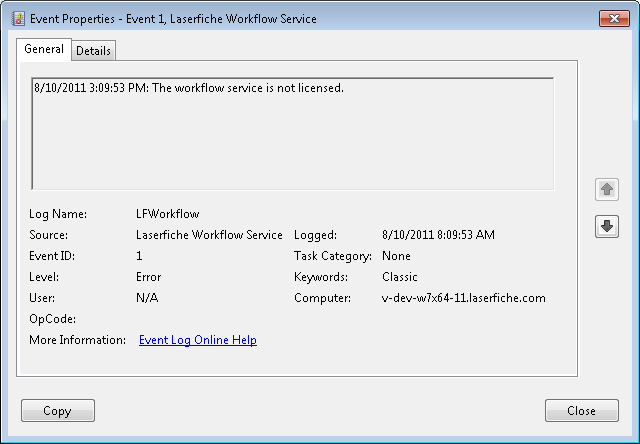Go to previous event with up arrow
Viewport: 640px width, 444px height.
point(606,189)
